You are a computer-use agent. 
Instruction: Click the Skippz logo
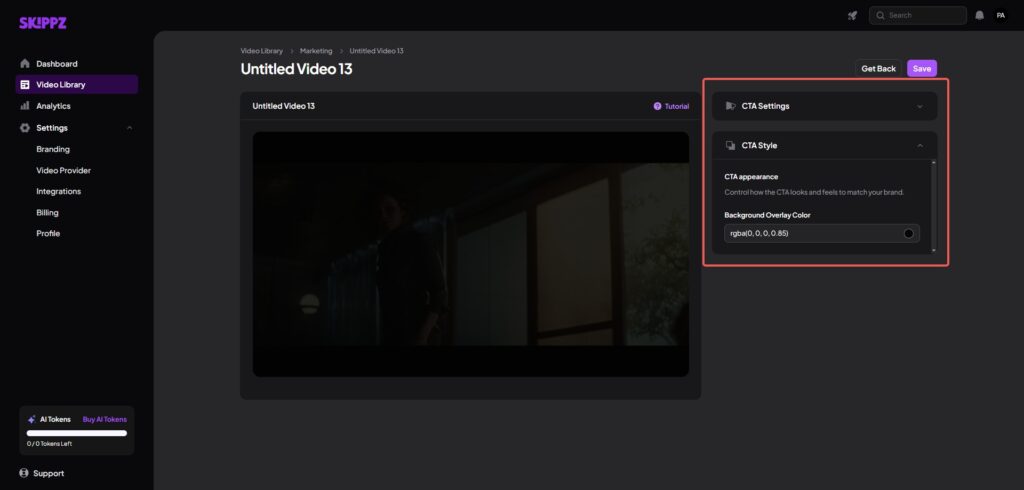click(x=42, y=23)
